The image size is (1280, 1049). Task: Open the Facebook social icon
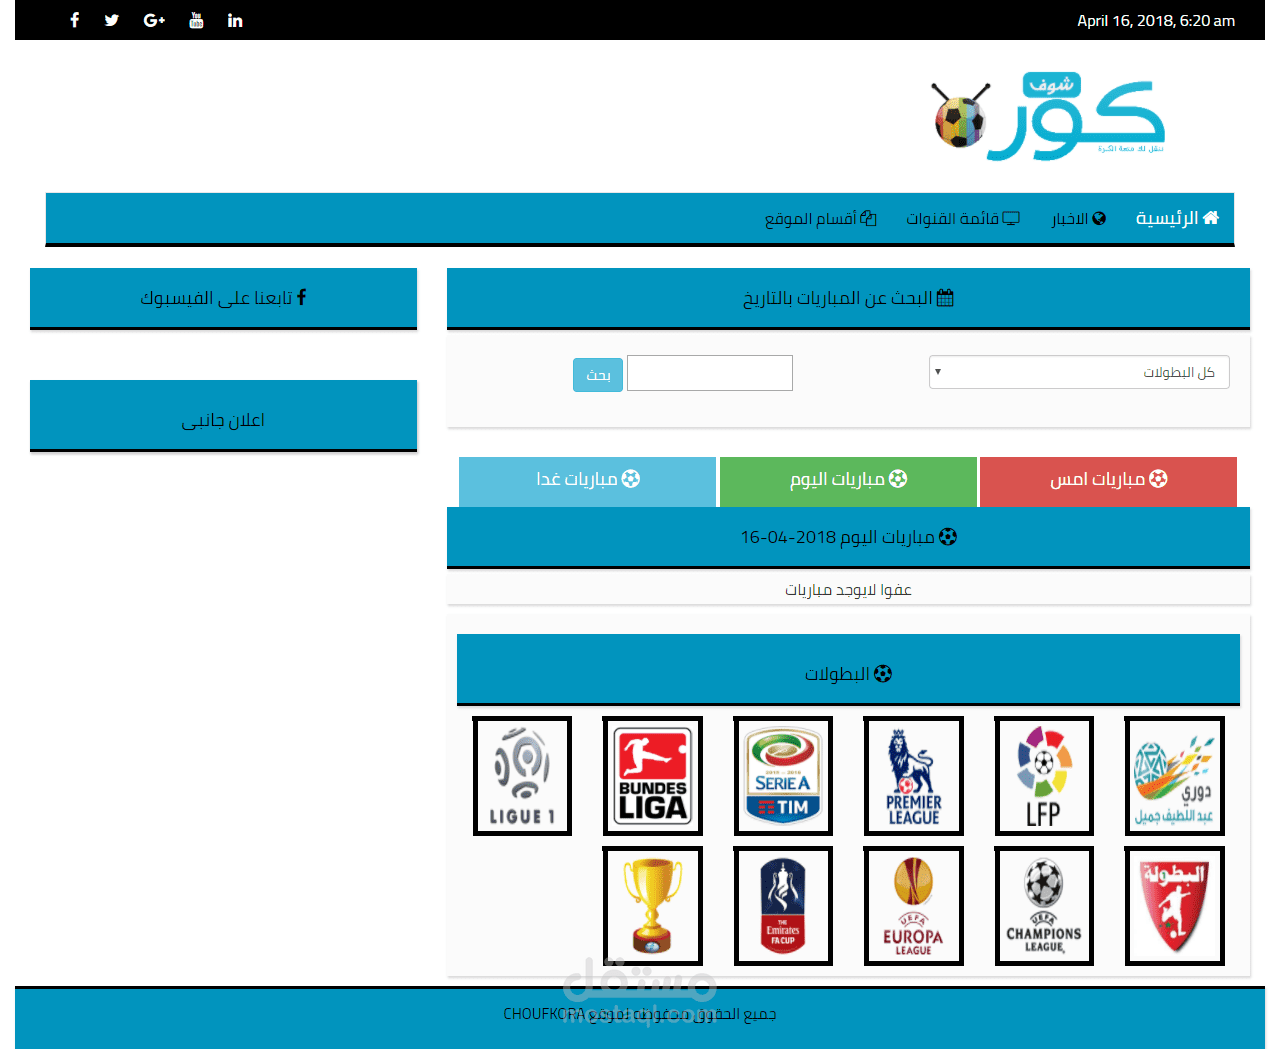pos(74,20)
